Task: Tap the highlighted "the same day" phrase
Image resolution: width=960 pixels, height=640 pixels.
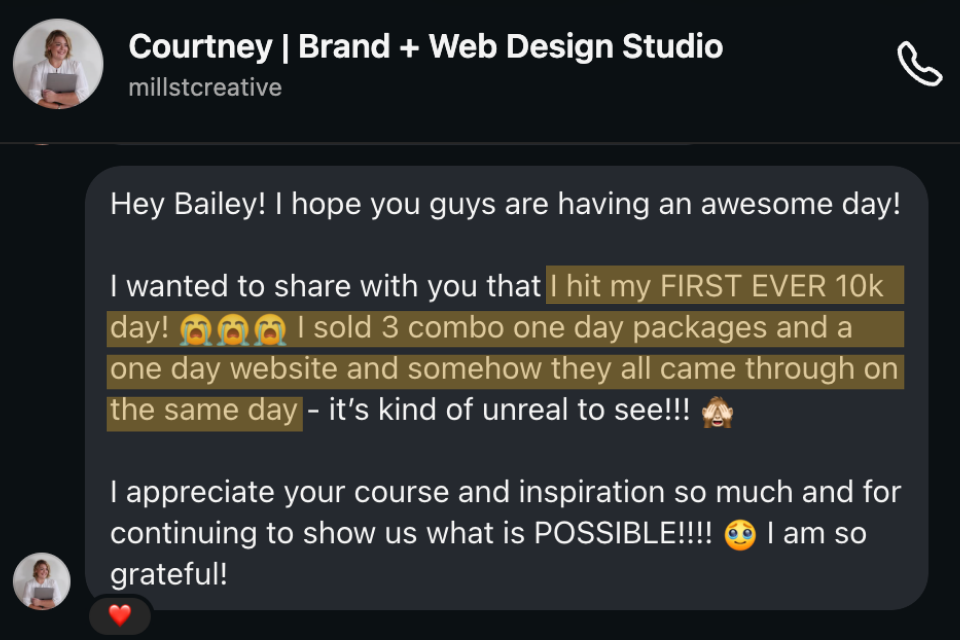Action: (x=204, y=410)
